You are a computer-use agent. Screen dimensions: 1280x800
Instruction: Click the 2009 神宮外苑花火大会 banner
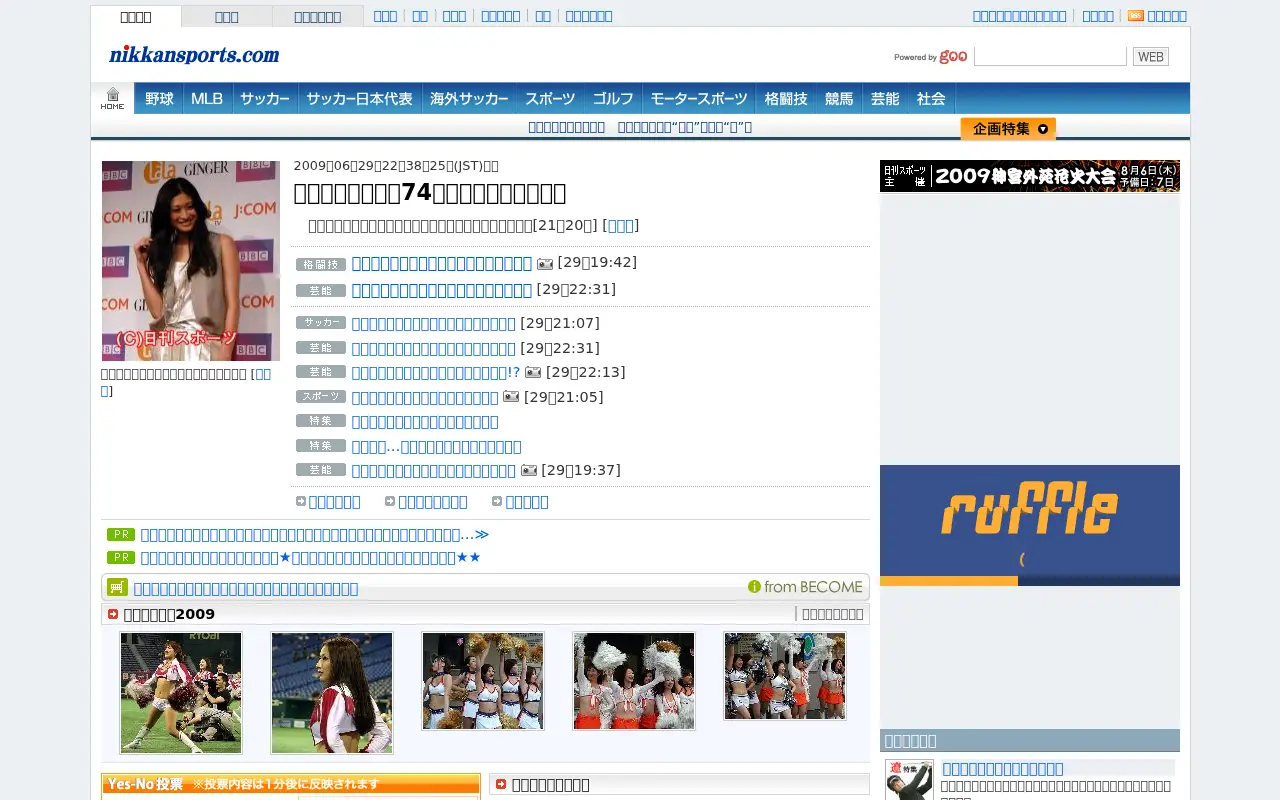point(1030,176)
